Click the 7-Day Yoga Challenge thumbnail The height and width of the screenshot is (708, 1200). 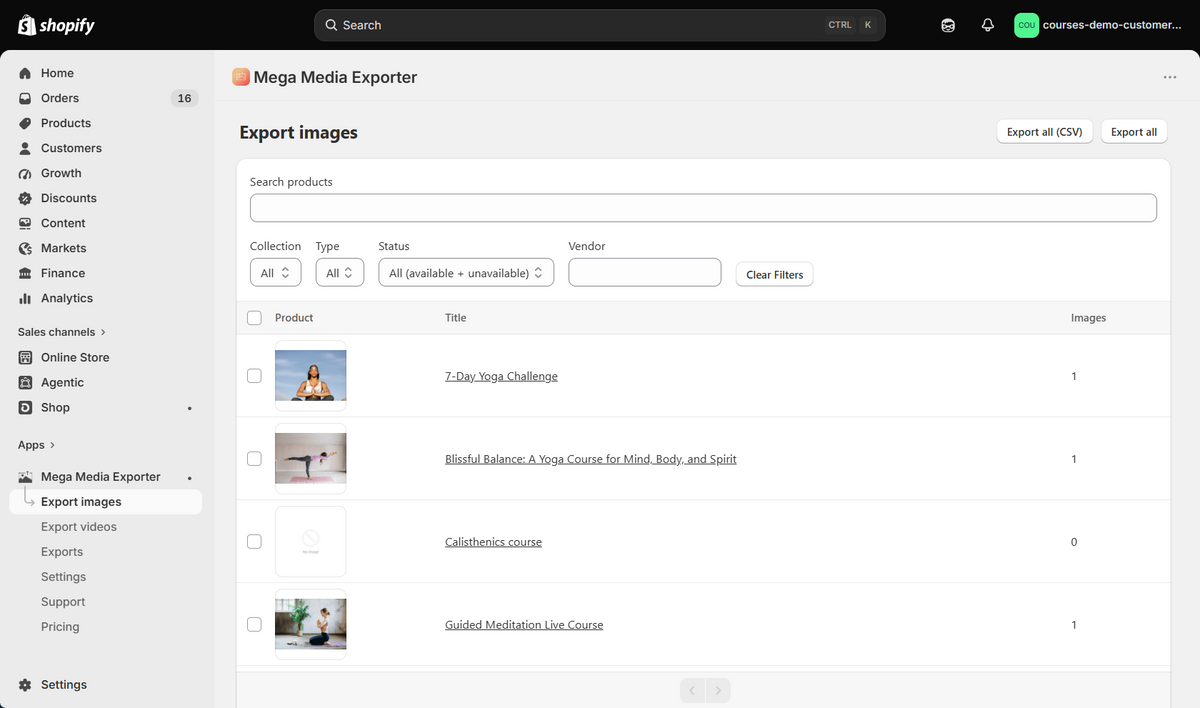pyautogui.click(x=311, y=376)
